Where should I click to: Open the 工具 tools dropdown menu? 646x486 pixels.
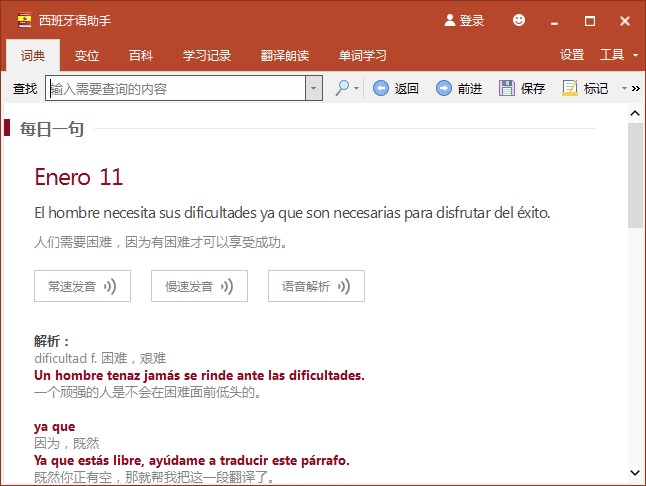click(x=618, y=54)
